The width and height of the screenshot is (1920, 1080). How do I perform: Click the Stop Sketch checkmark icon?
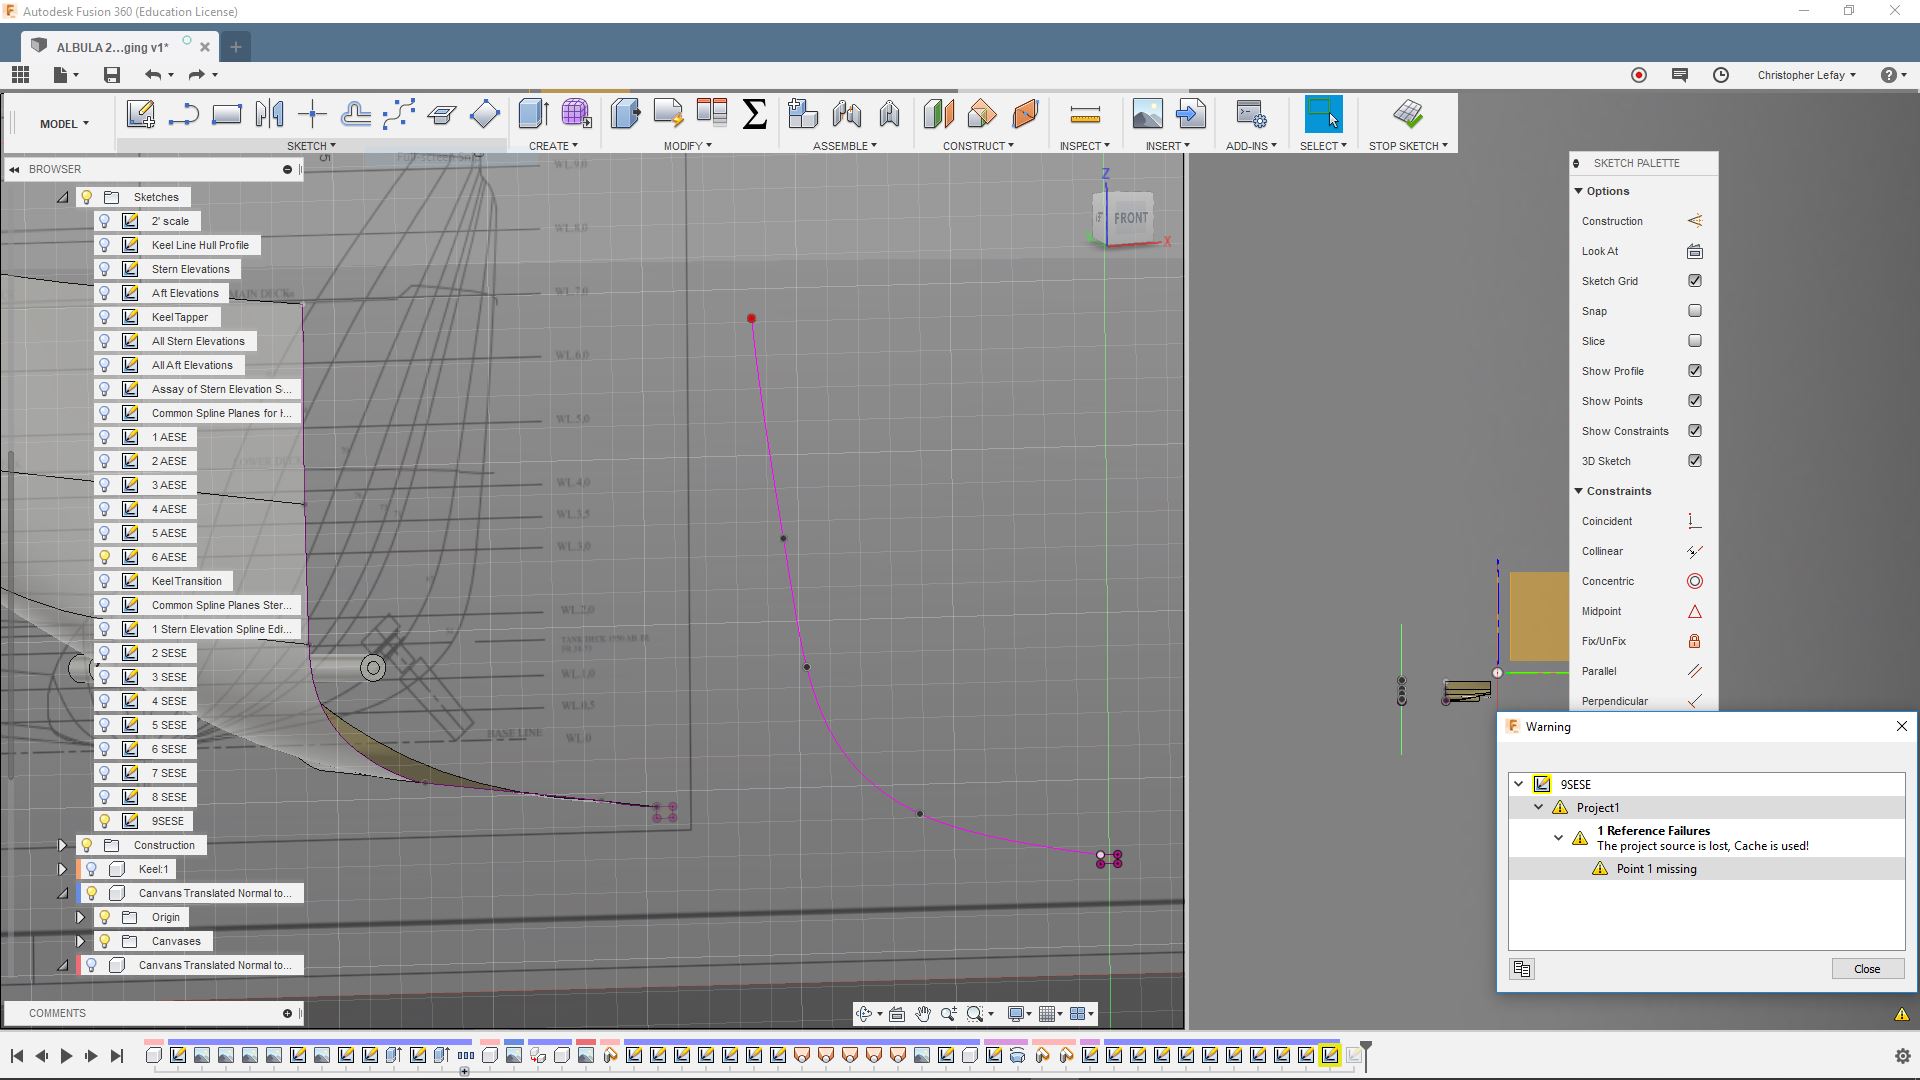coord(1408,114)
